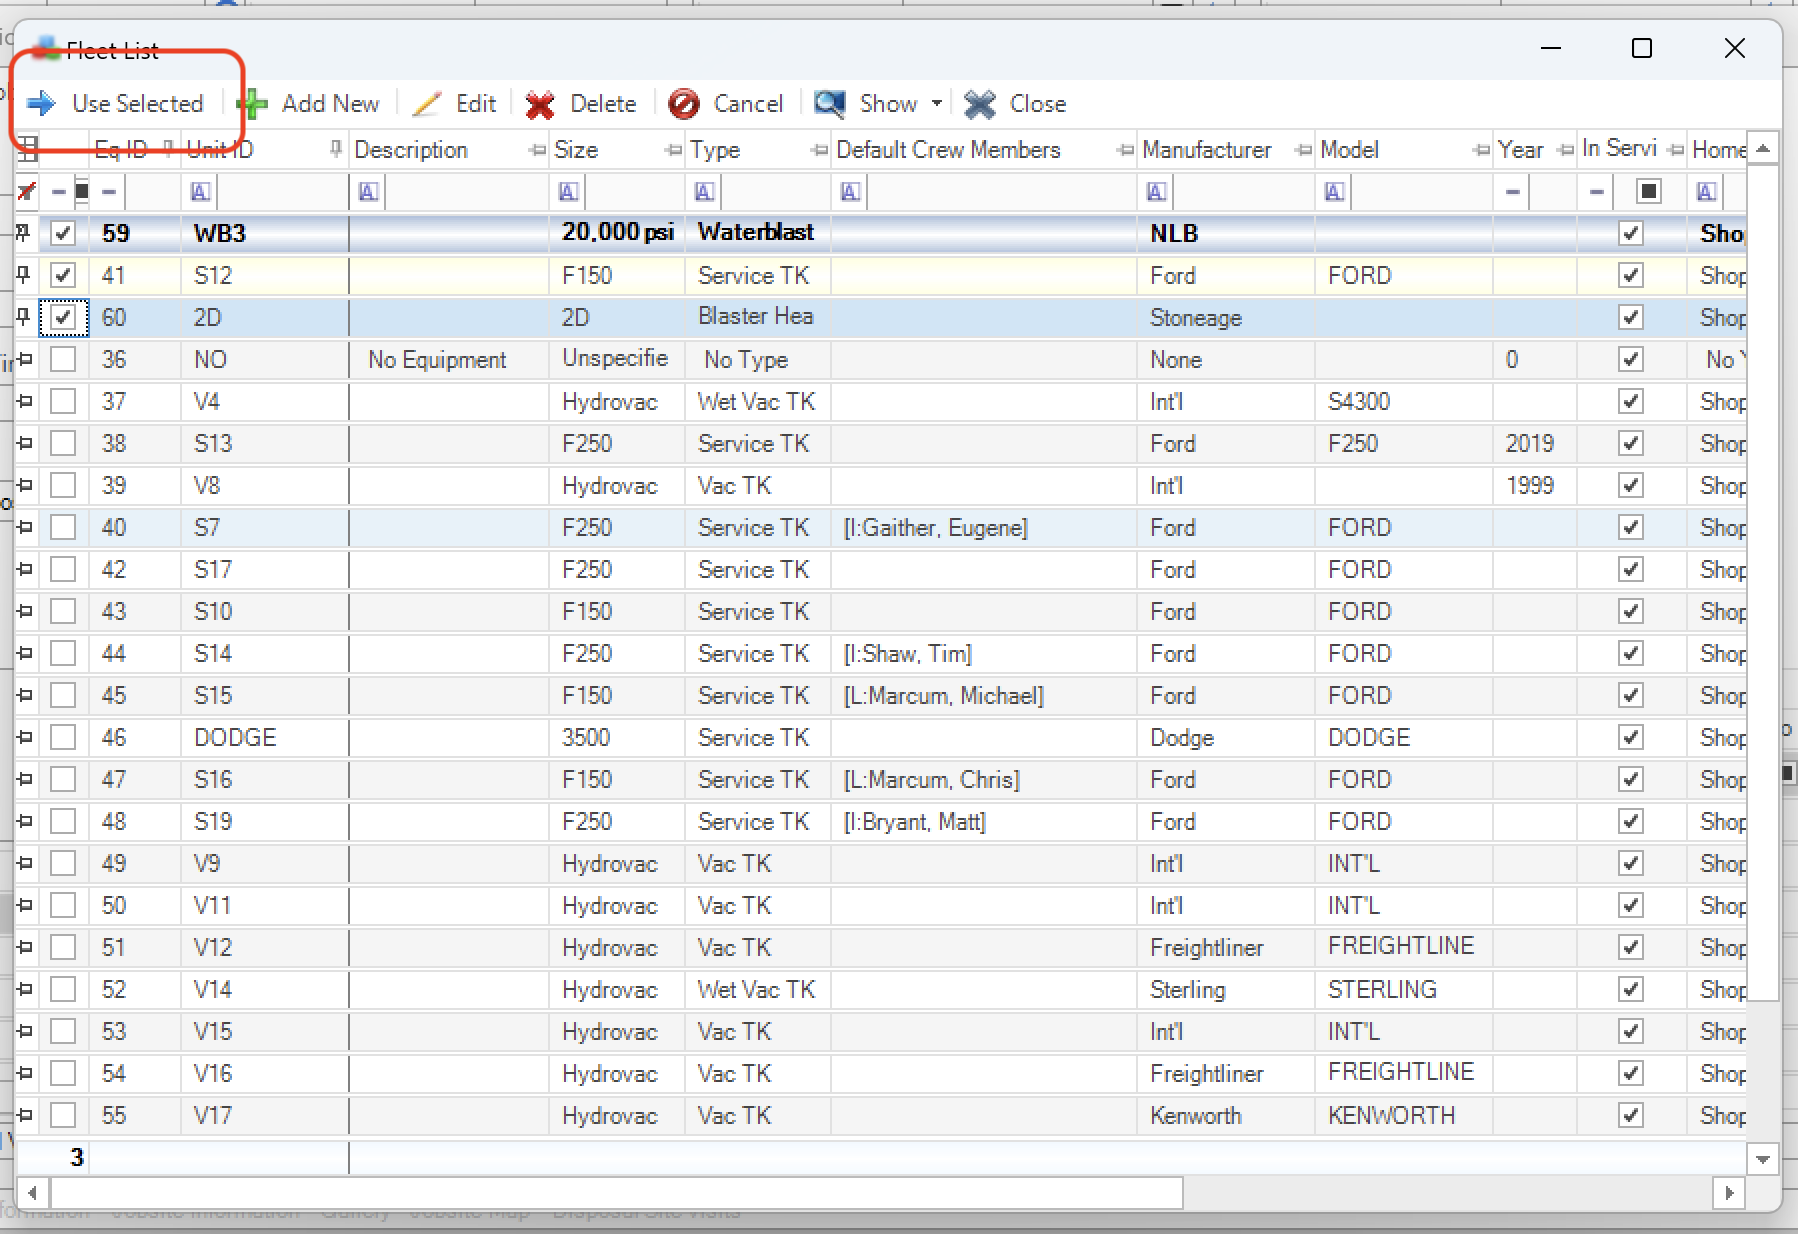Image resolution: width=1798 pixels, height=1234 pixels.
Task: Select the Gaither, Eugene crew cell
Action: [x=984, y=527]
